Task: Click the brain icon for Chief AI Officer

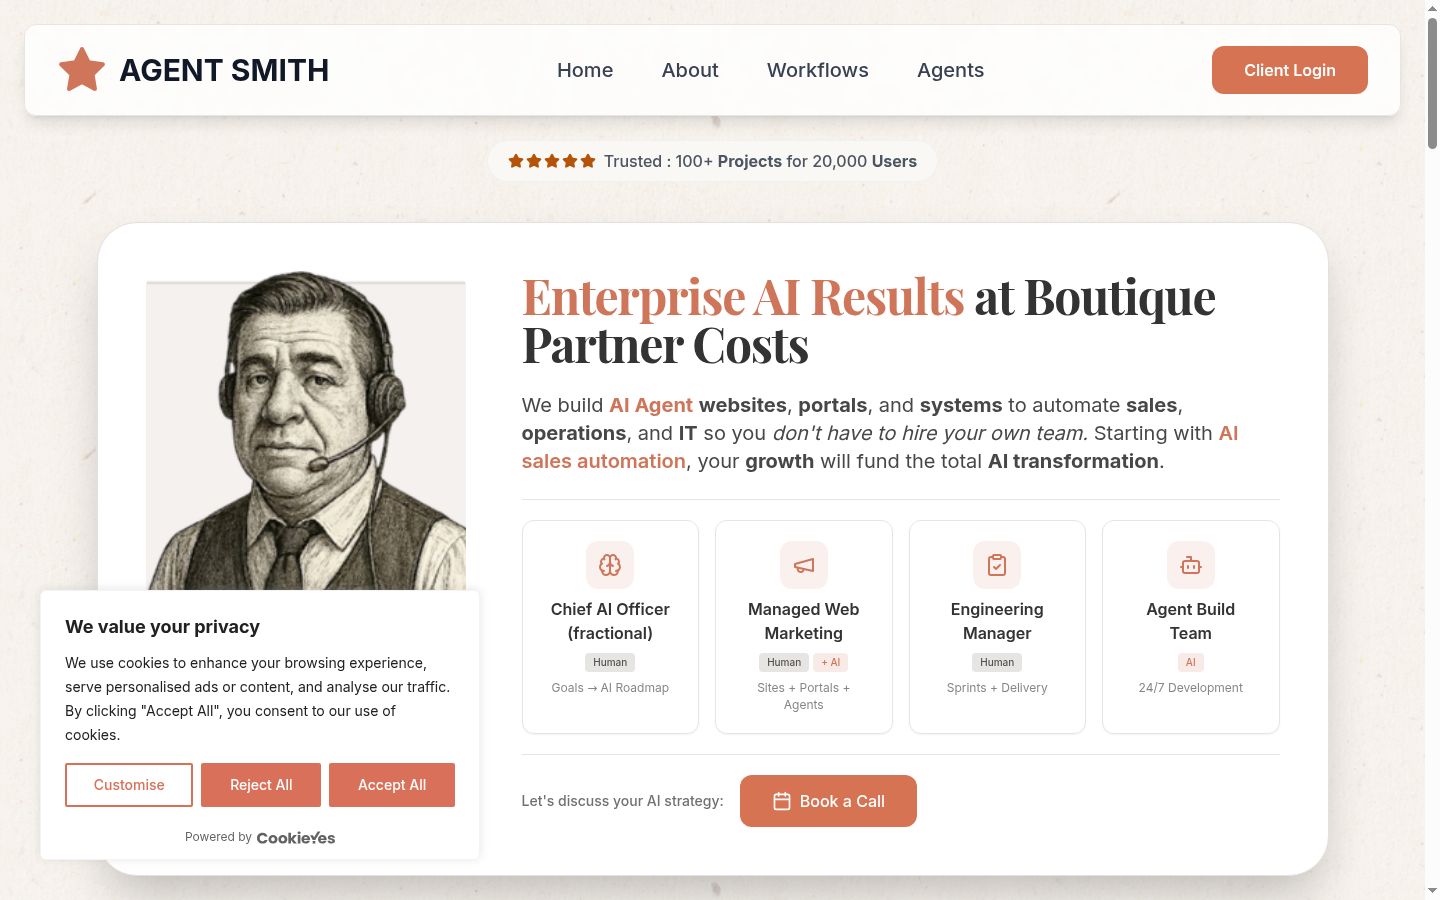Action: (610, 565)
